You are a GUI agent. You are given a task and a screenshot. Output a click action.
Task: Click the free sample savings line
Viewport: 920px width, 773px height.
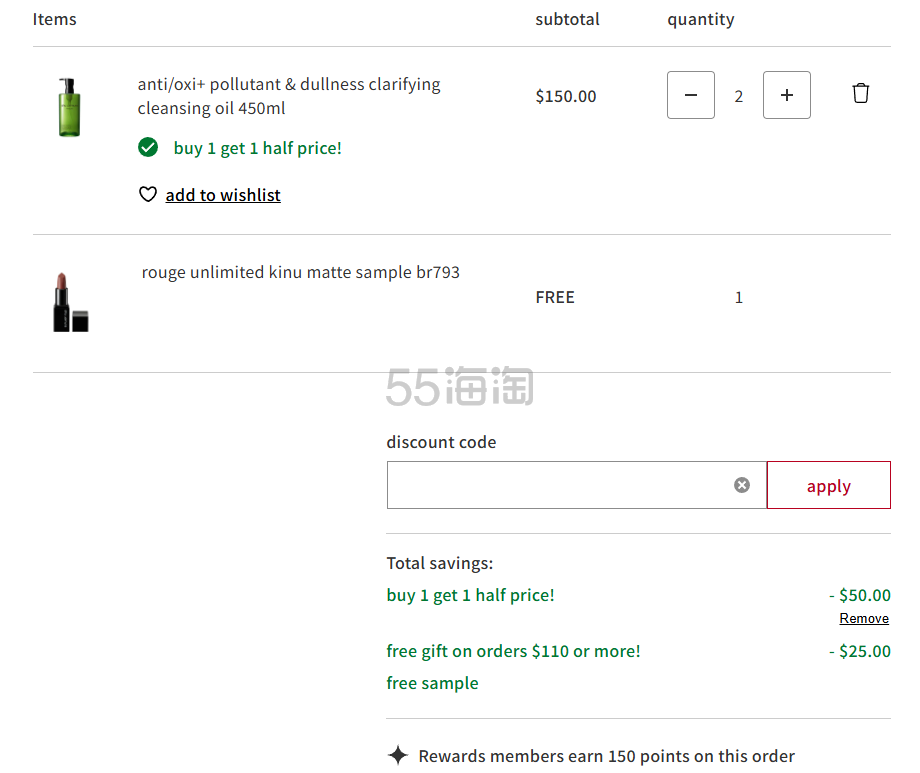click(432, 683)
